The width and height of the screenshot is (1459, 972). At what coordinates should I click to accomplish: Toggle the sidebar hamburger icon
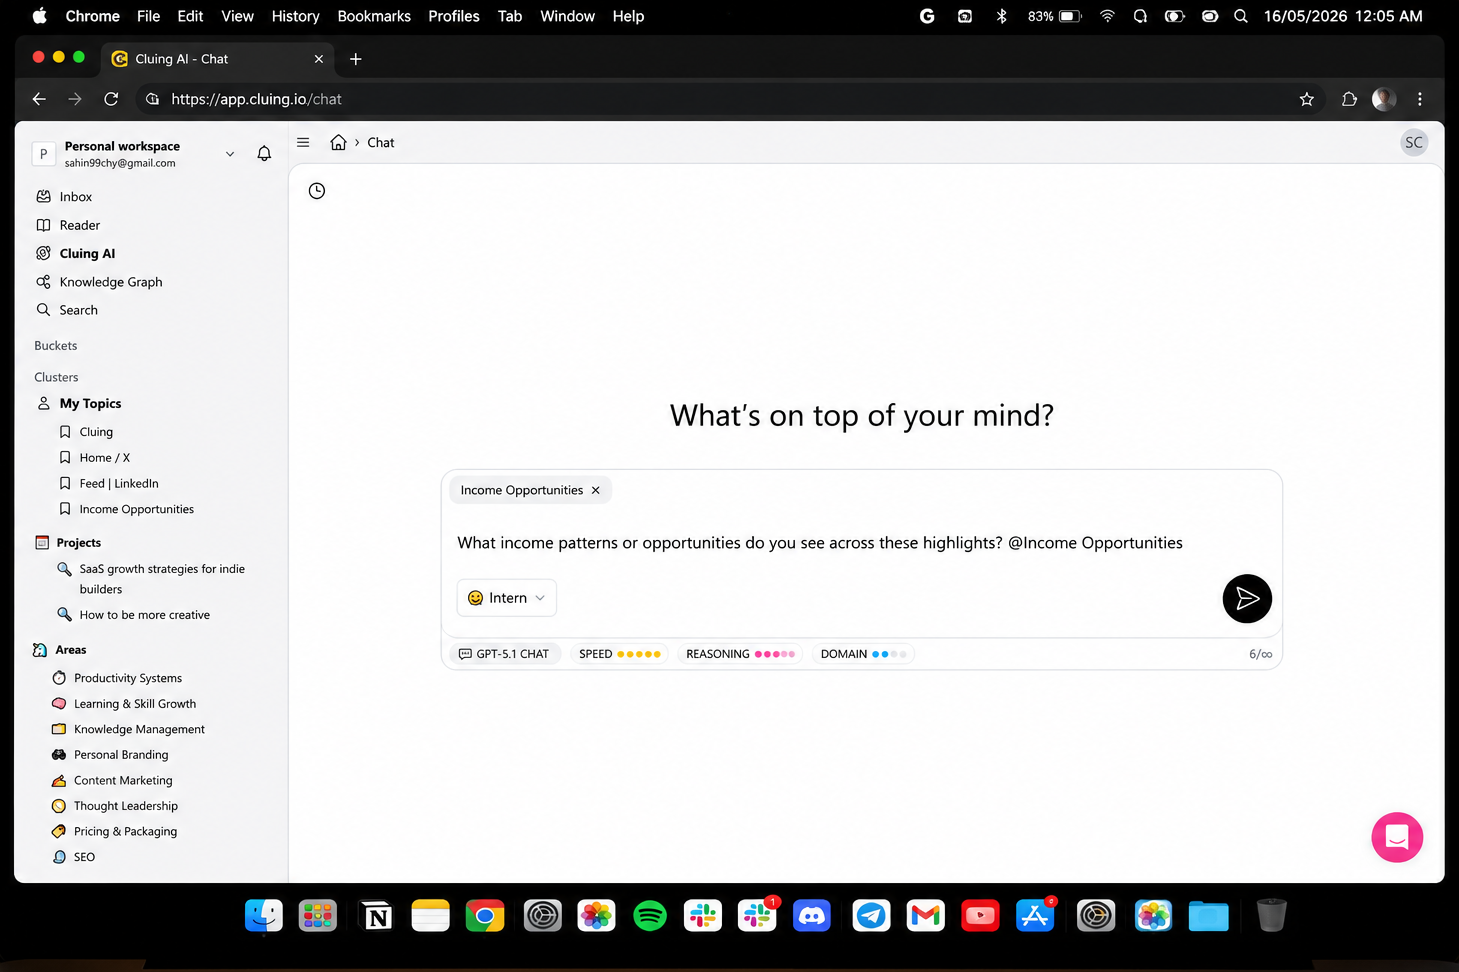[303, 142]
